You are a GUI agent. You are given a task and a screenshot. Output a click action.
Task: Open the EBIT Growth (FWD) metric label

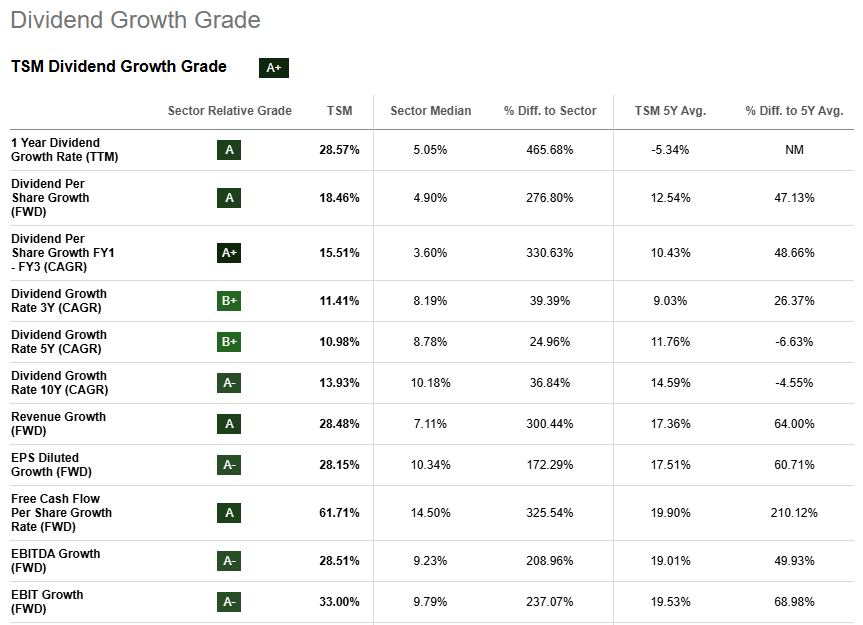(47, 602)
